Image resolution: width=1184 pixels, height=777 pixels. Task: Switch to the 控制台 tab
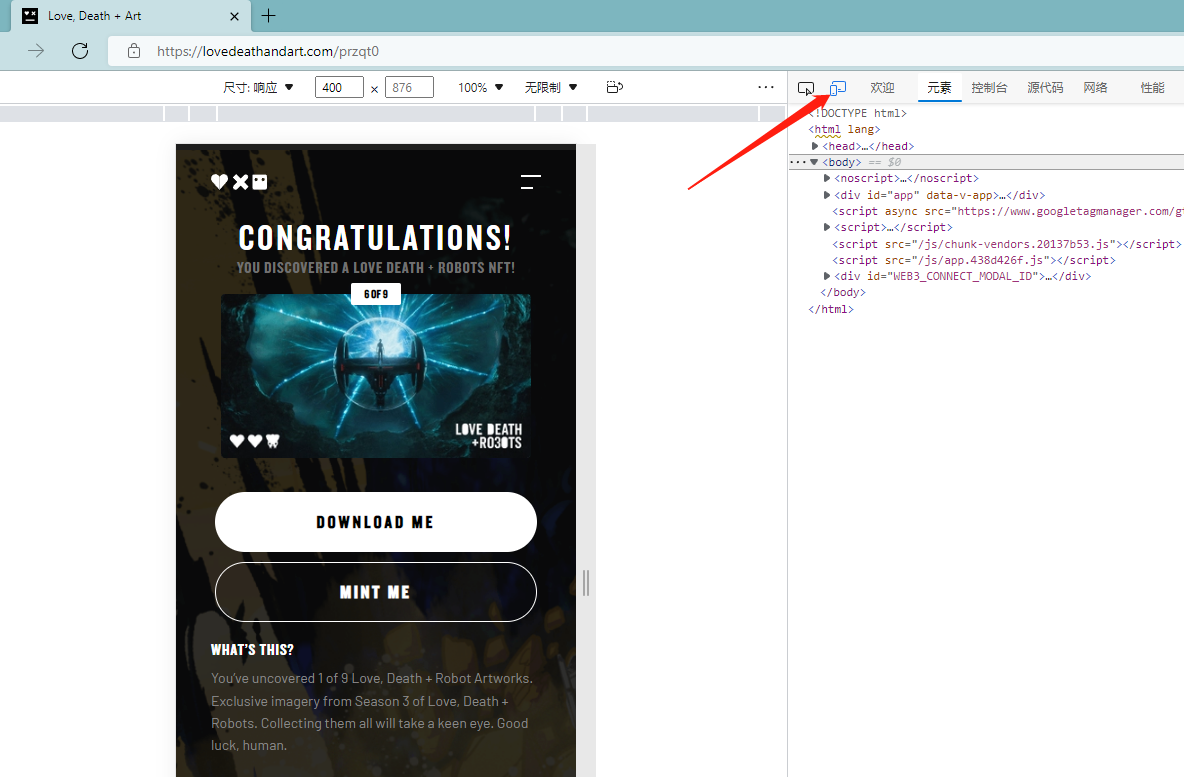click(989, 88)
